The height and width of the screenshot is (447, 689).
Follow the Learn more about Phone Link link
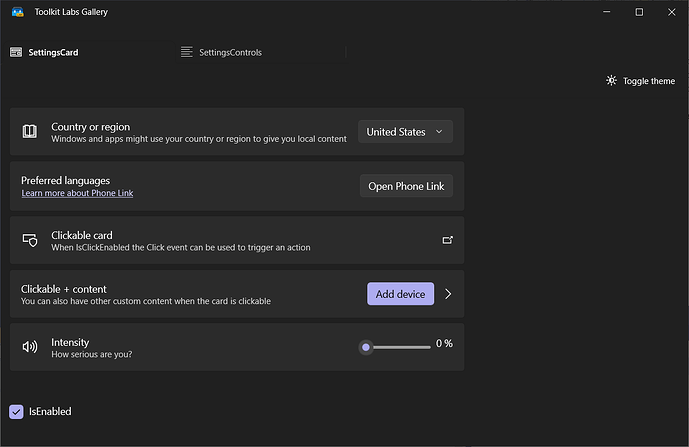[x=77, y=193]
